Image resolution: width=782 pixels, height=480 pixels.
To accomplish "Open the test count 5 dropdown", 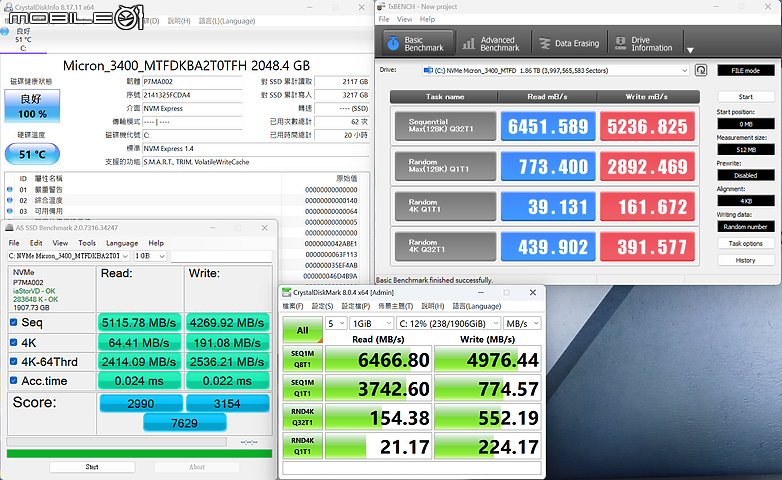I will point(336,323).
